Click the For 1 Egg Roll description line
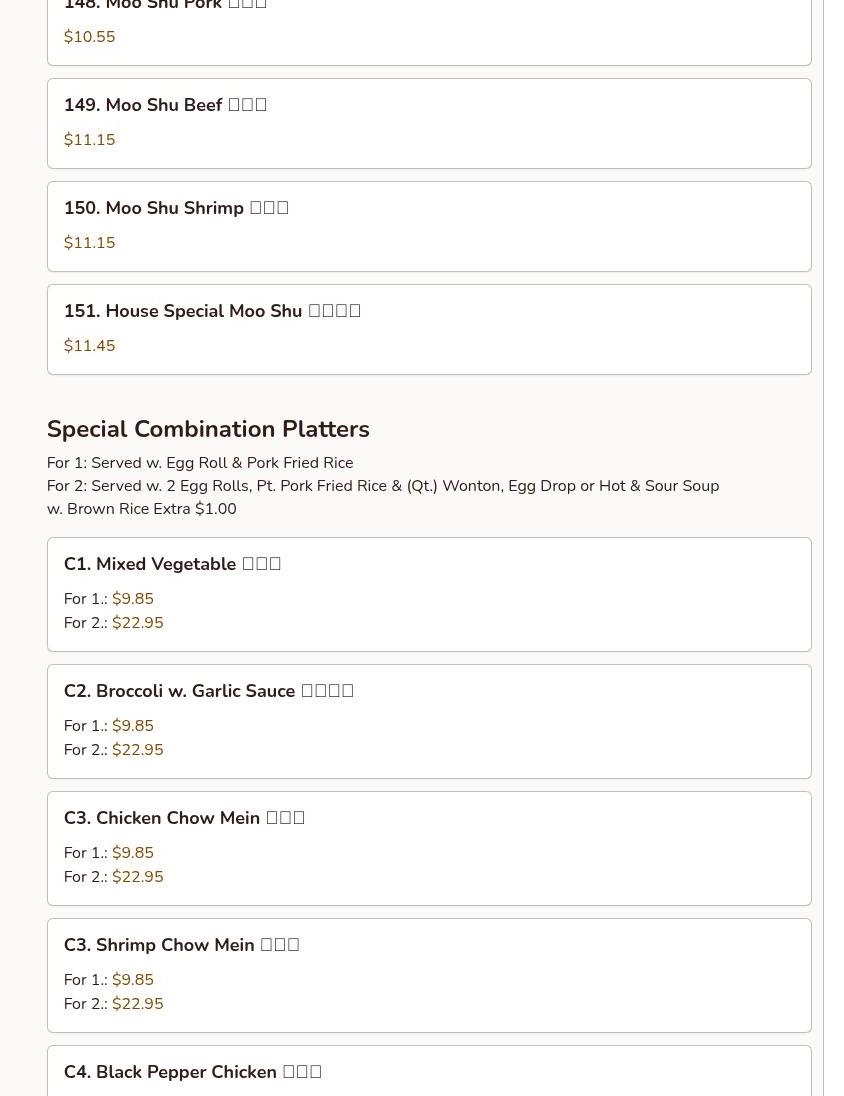Screen dimensions: 844x1096 [x=200, y=463]
